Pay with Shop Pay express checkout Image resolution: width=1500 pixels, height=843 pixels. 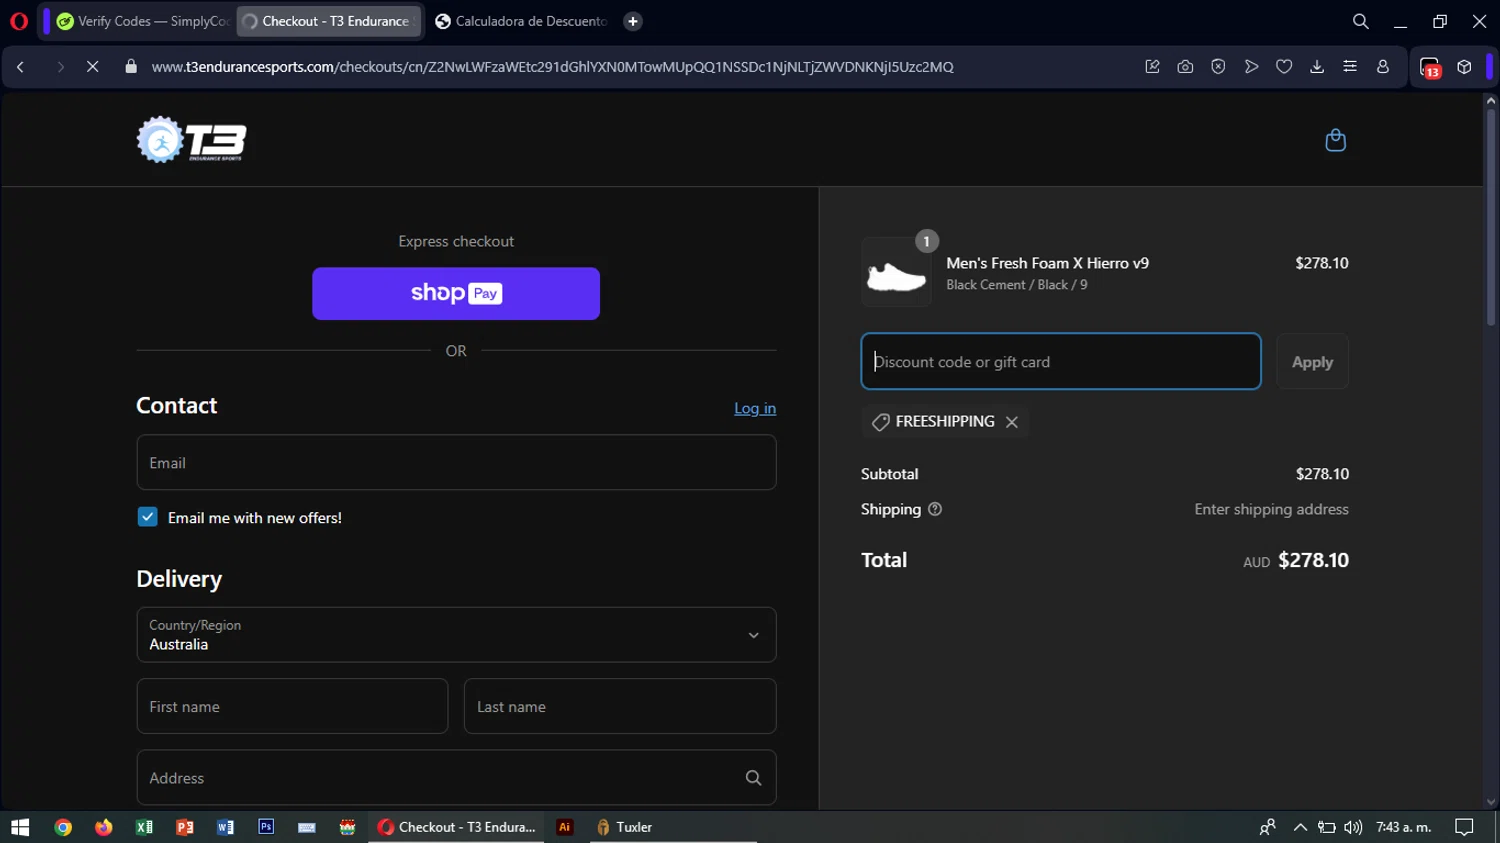pos(456,293)
